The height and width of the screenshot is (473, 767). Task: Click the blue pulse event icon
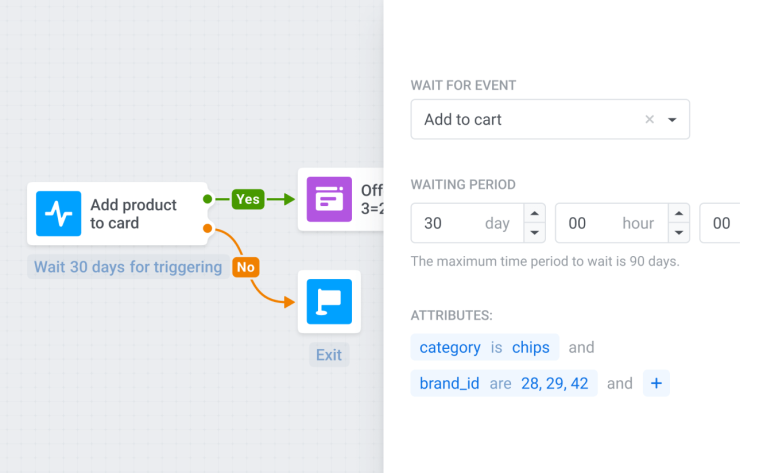pos(58,214)
